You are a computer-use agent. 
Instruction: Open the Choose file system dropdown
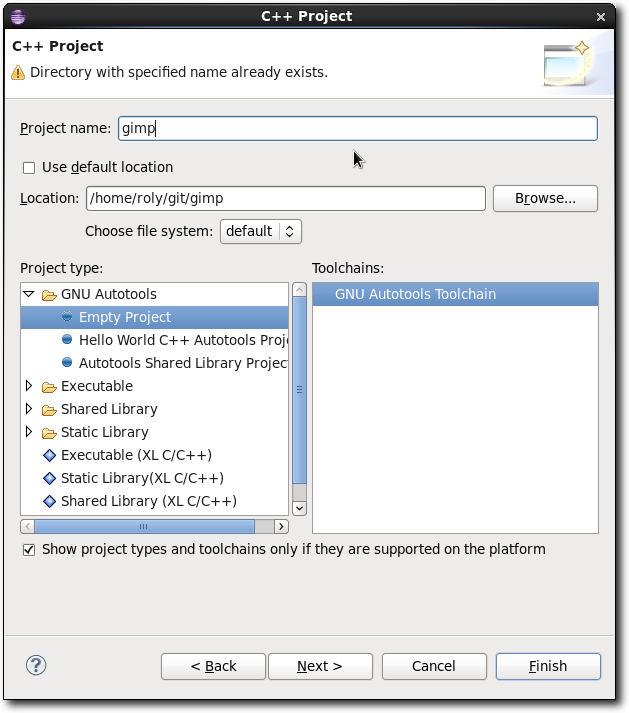coord(260,231)
